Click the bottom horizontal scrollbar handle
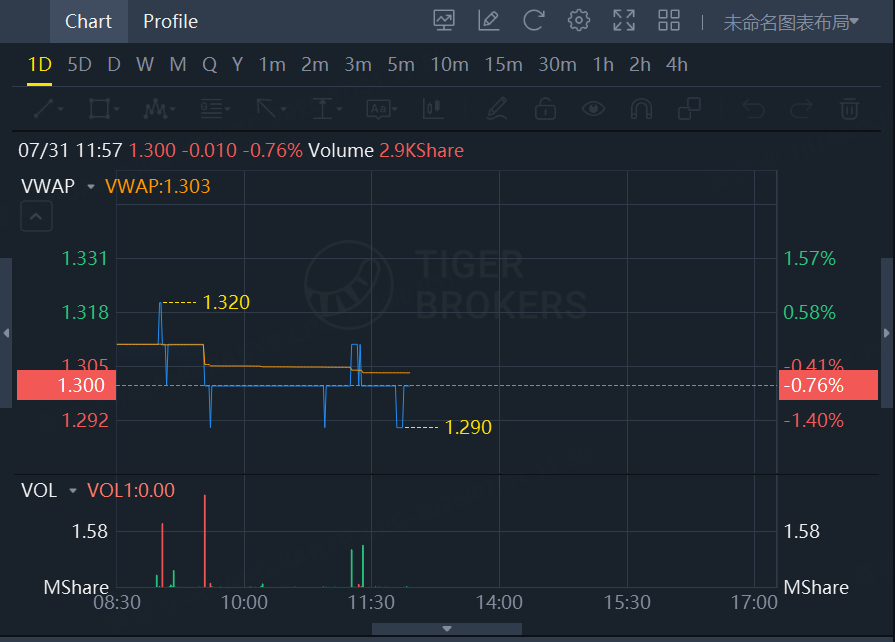Image resolution: width=895 pixels, height=642 pixels. [446, 629]
